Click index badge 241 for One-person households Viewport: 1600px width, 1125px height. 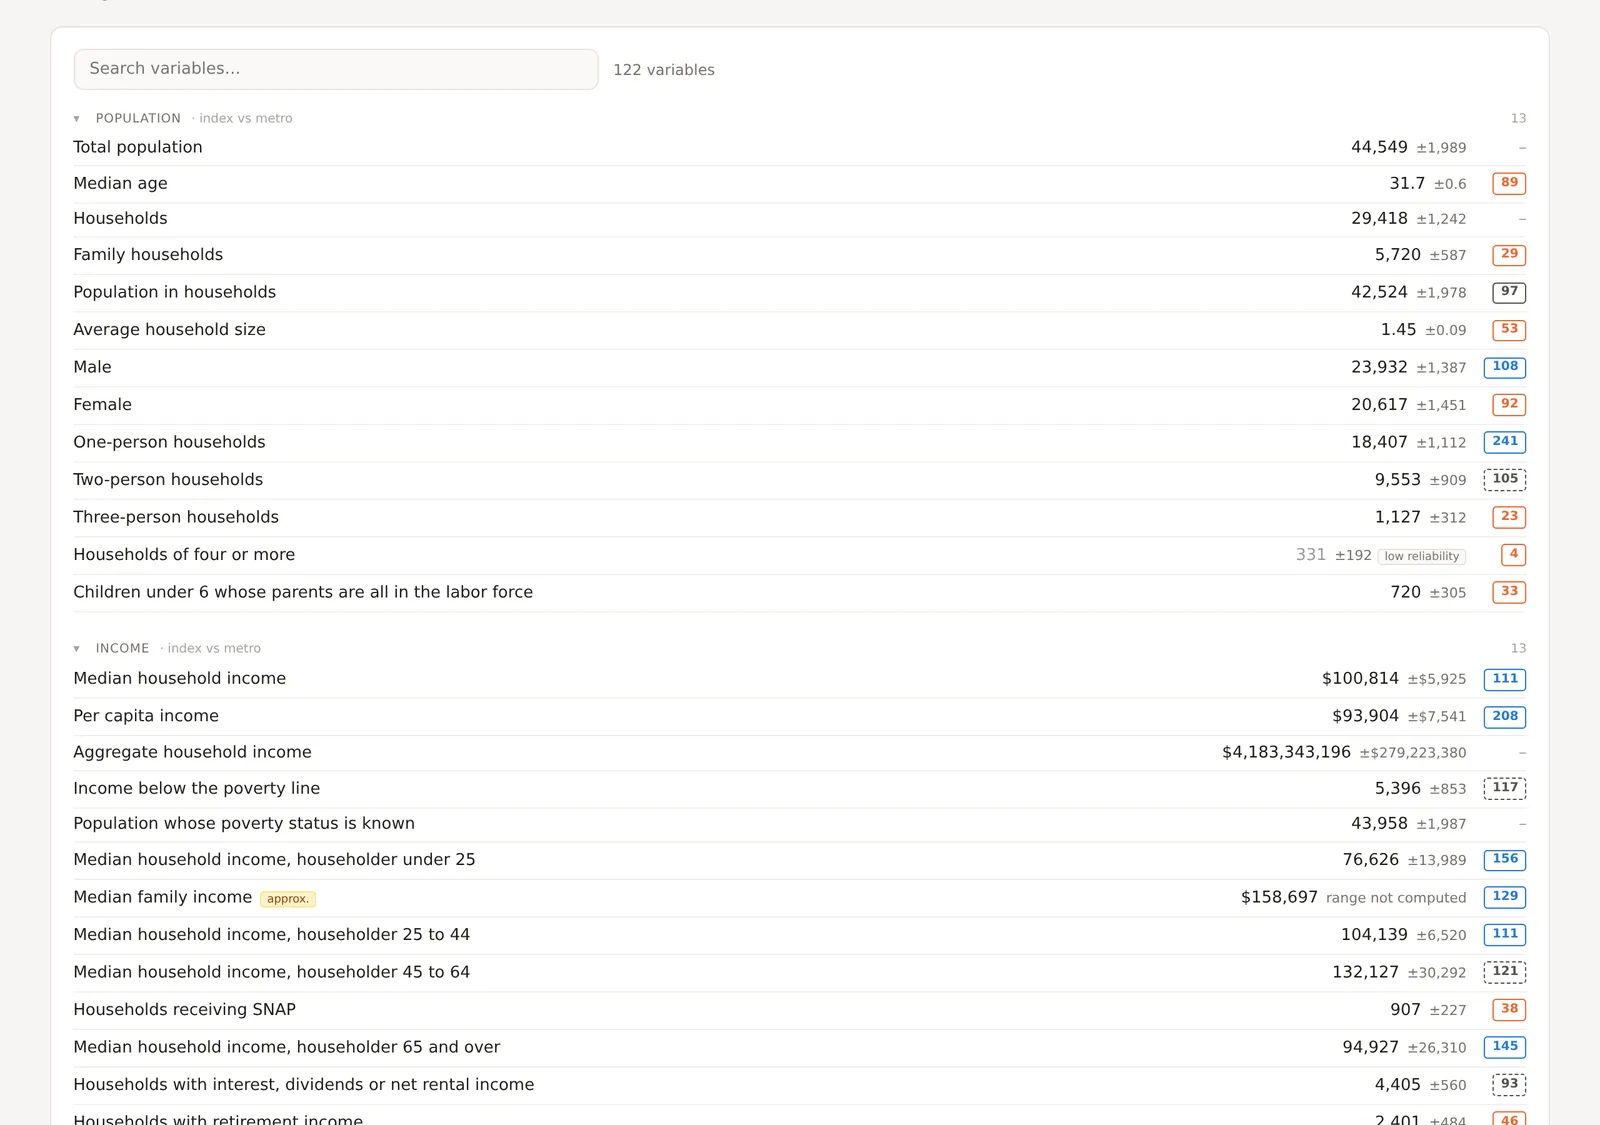tap(1505, 442)
